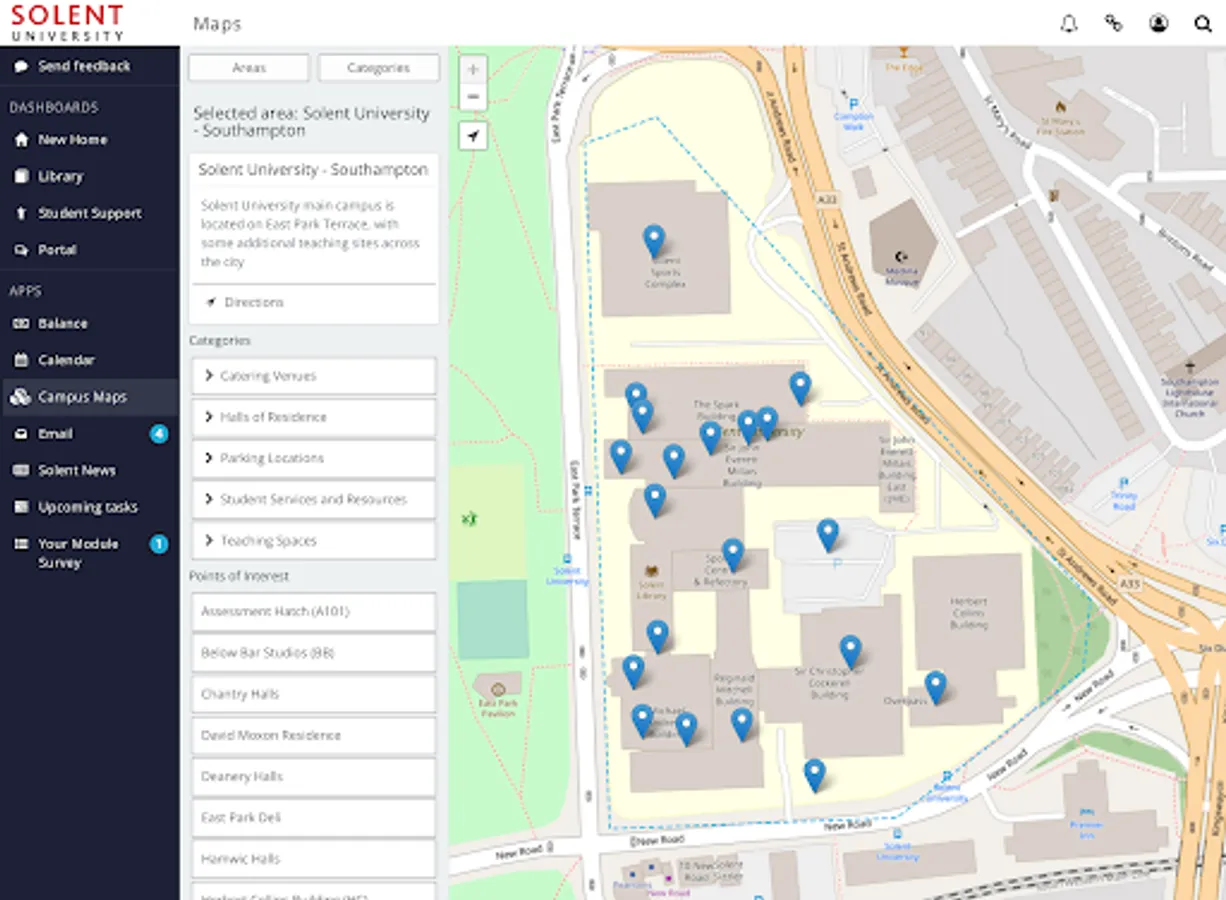1226x900 pixels.
Task: Open the notifications bell icon
Action: tap(1069, 23)
